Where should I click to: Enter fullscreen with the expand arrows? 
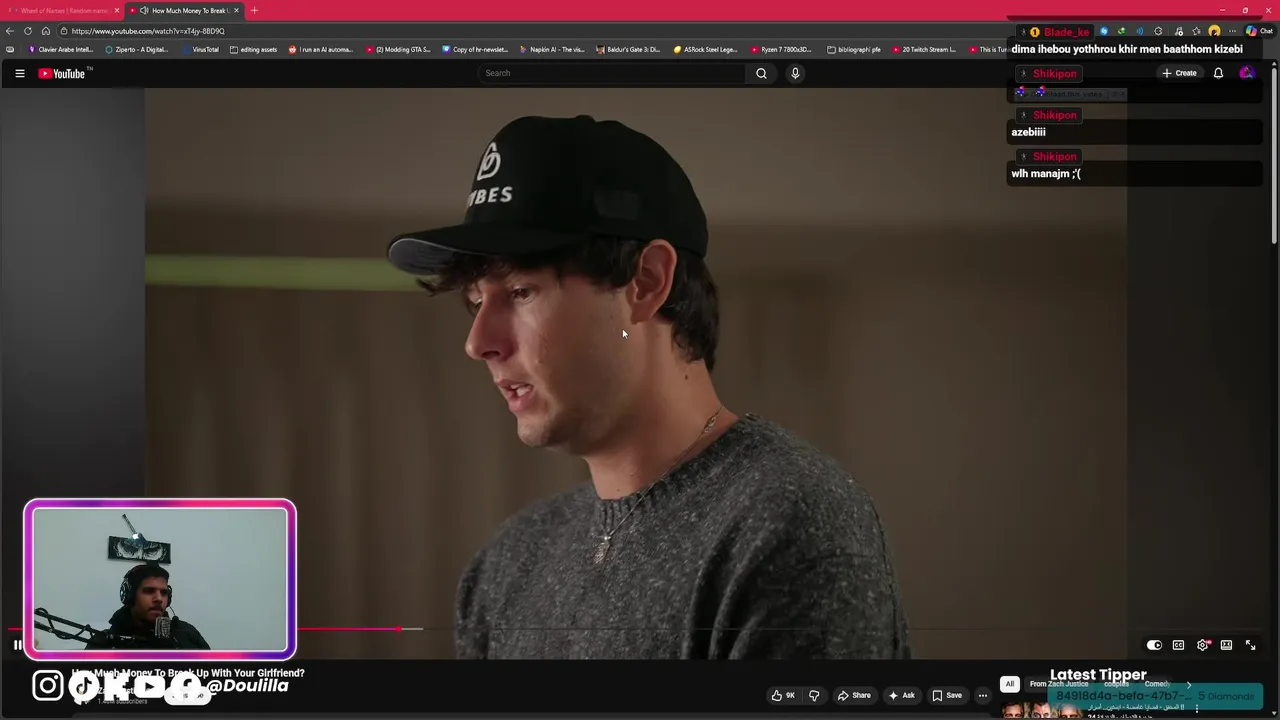pyautogui.click(x=1250, y=645)
